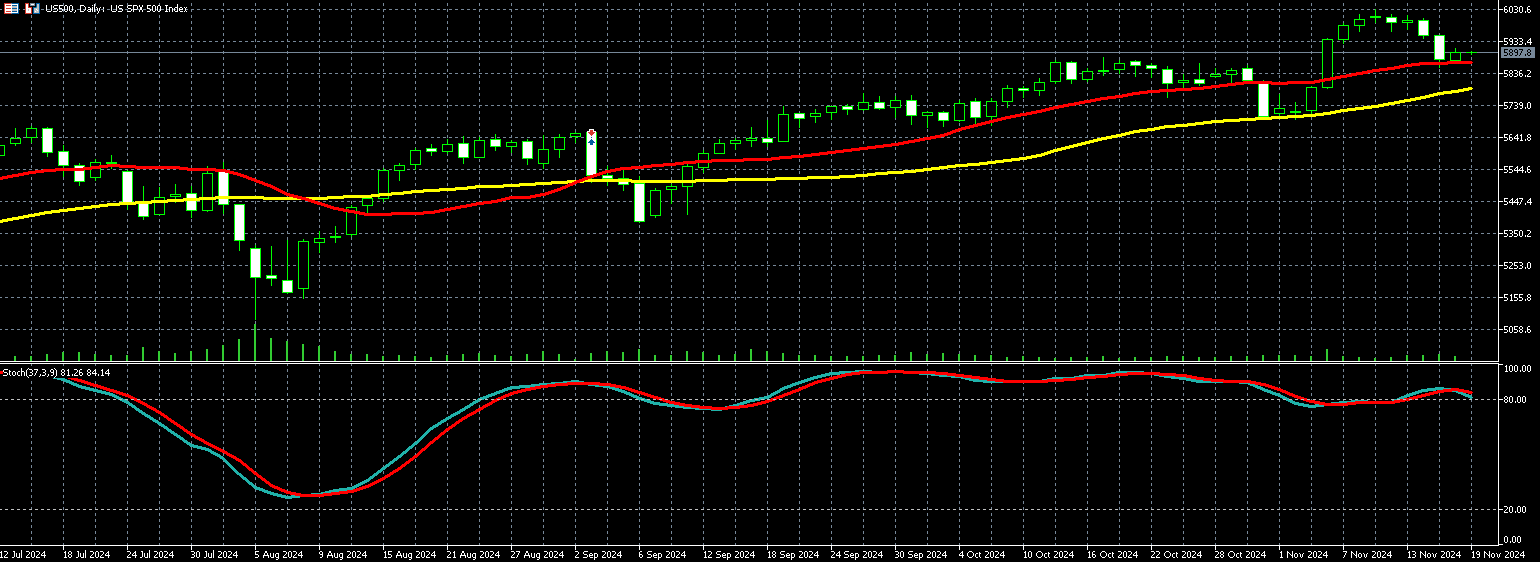Open the Depth of Market icon

click(30, 8)
